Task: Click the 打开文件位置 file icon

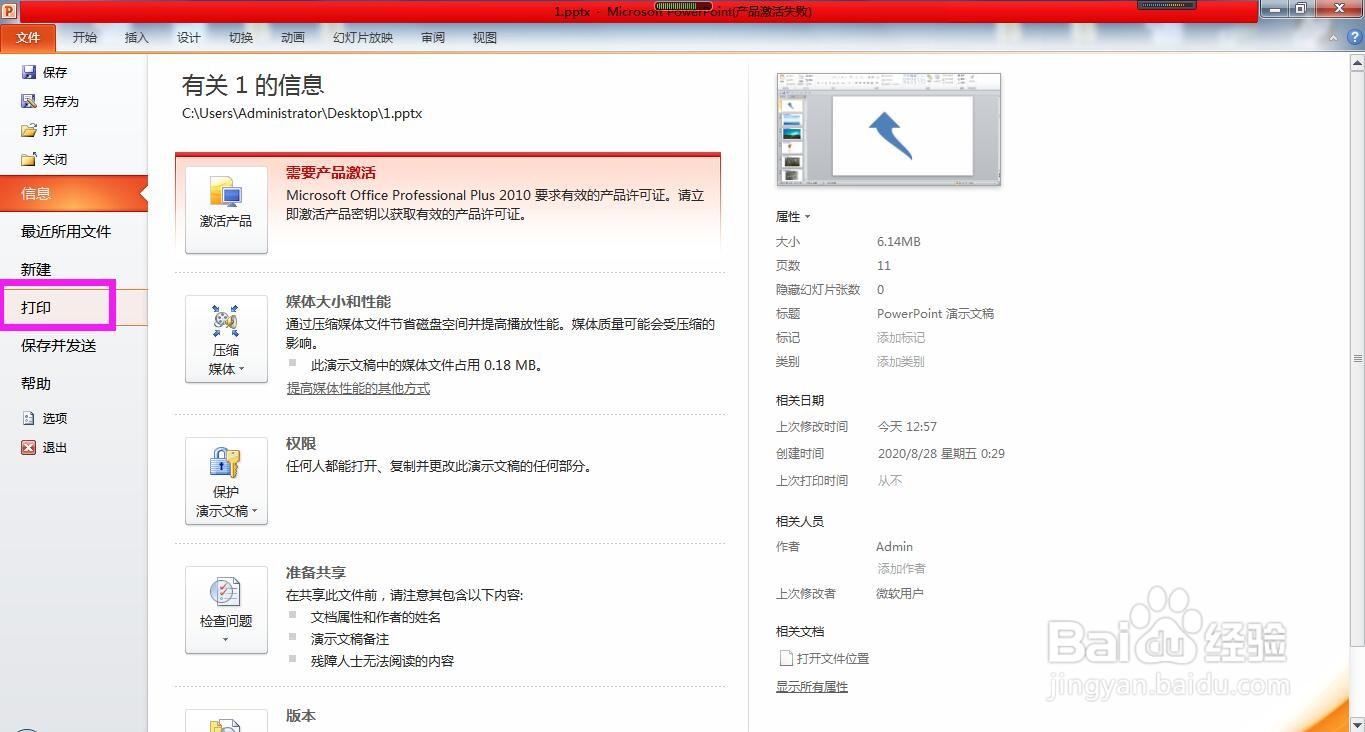Action: pyautogui.click(x=785, y=658)
